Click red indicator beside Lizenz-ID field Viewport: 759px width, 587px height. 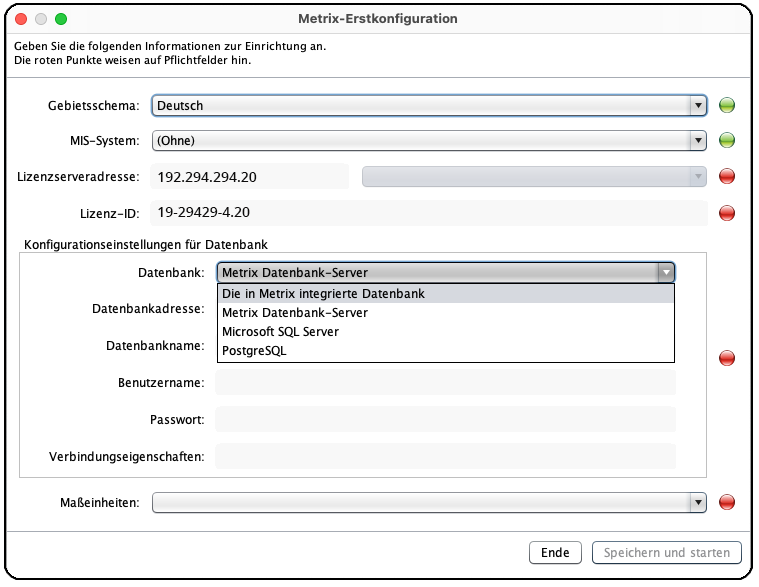tap(727, 213)
